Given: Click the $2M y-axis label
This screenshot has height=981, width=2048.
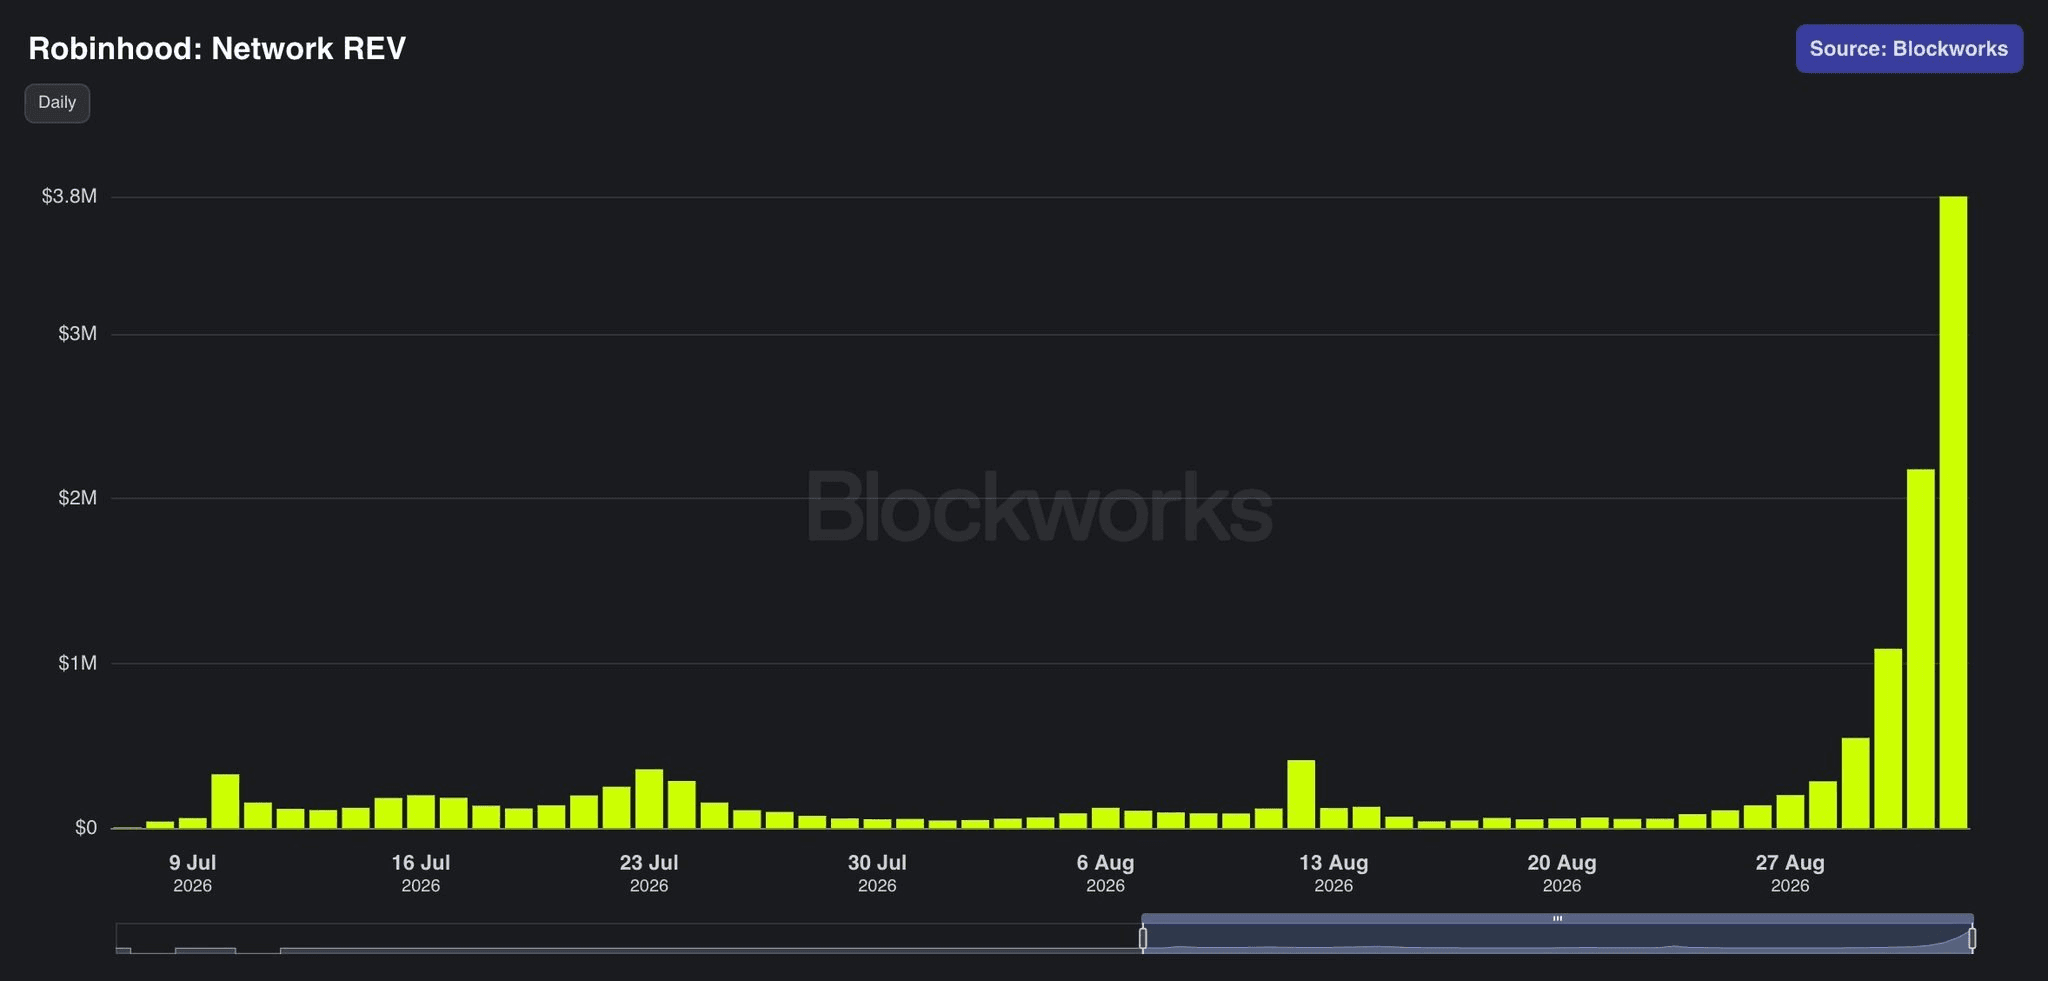Looking at the screenshot, I should point(77,498).
